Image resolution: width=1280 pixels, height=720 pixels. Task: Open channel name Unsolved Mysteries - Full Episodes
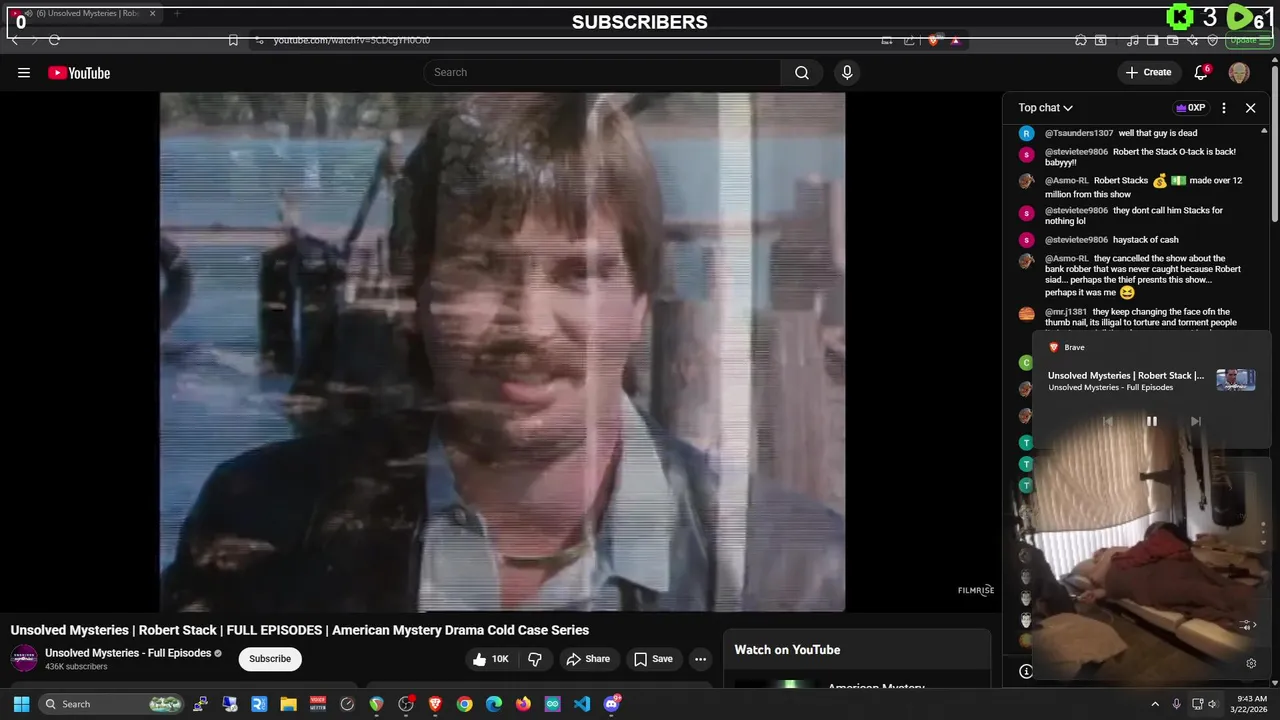click(x=128, y=653)
